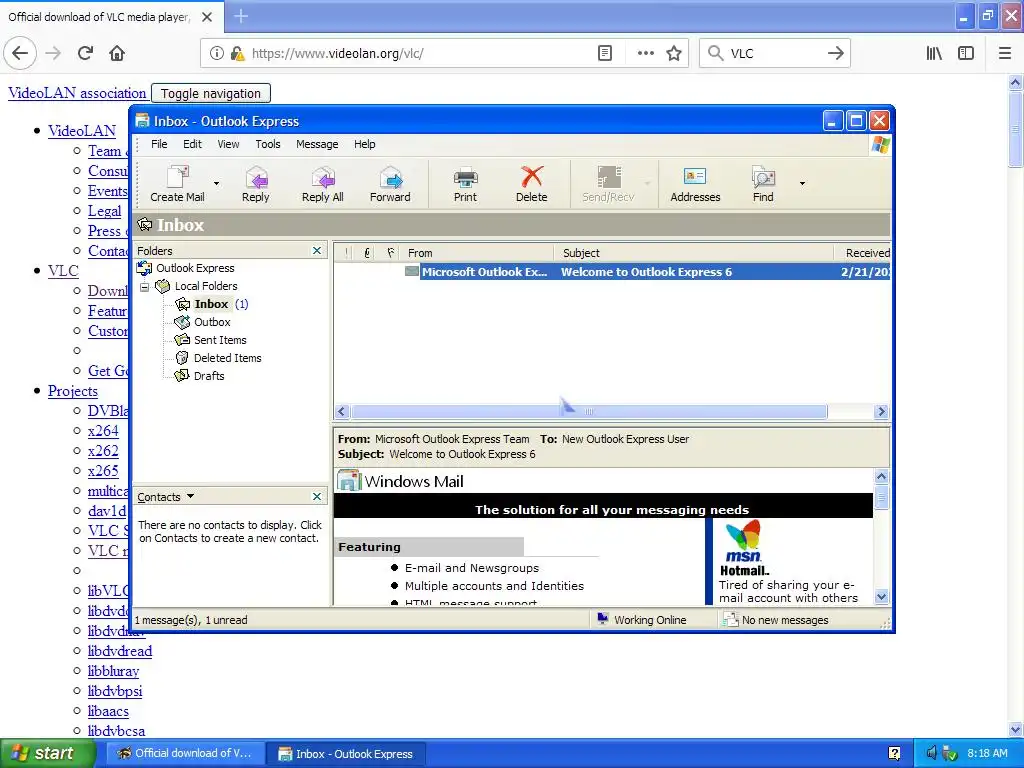1024x768 pixels.
Task: Open the Firefox Library icon
Action: [934, 54]
